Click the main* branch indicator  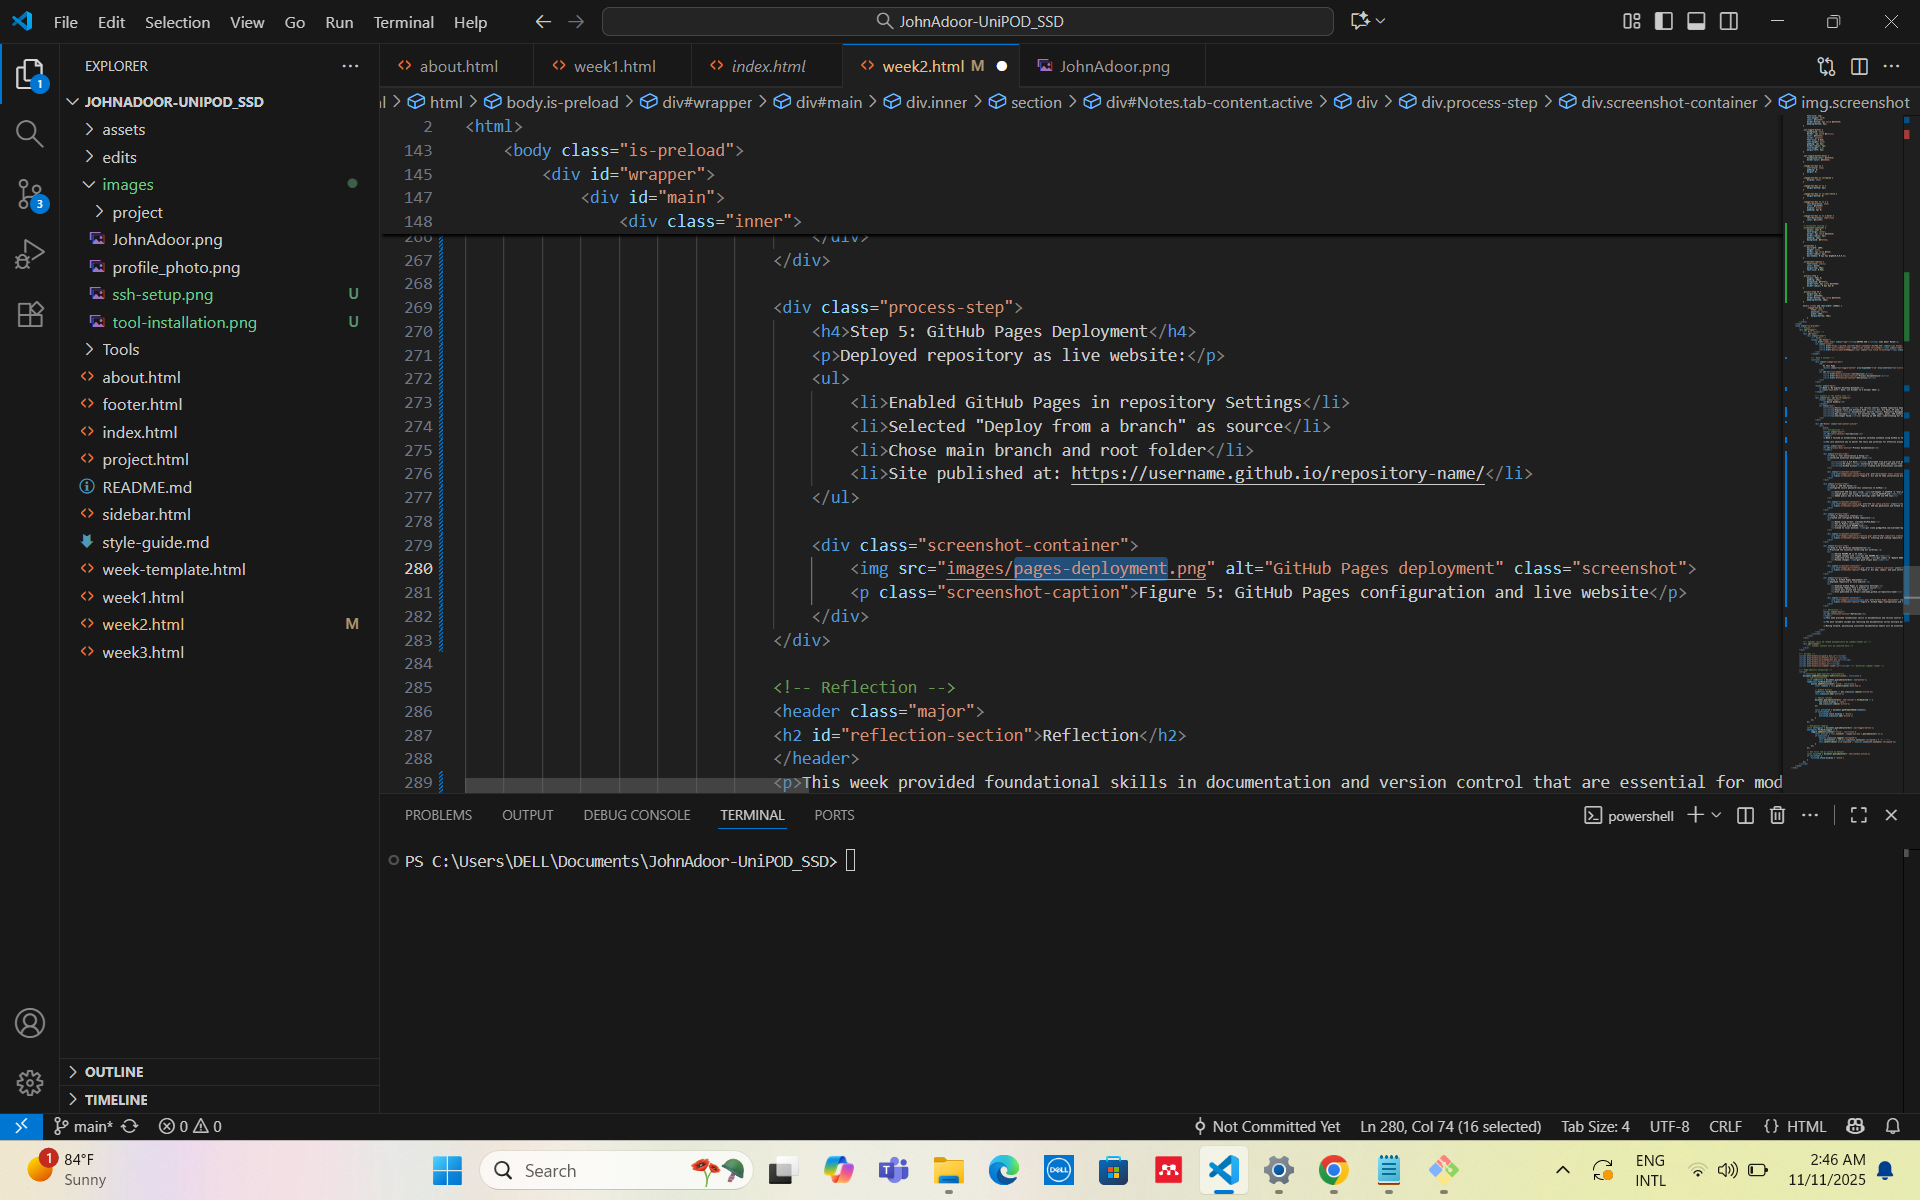83,1126
